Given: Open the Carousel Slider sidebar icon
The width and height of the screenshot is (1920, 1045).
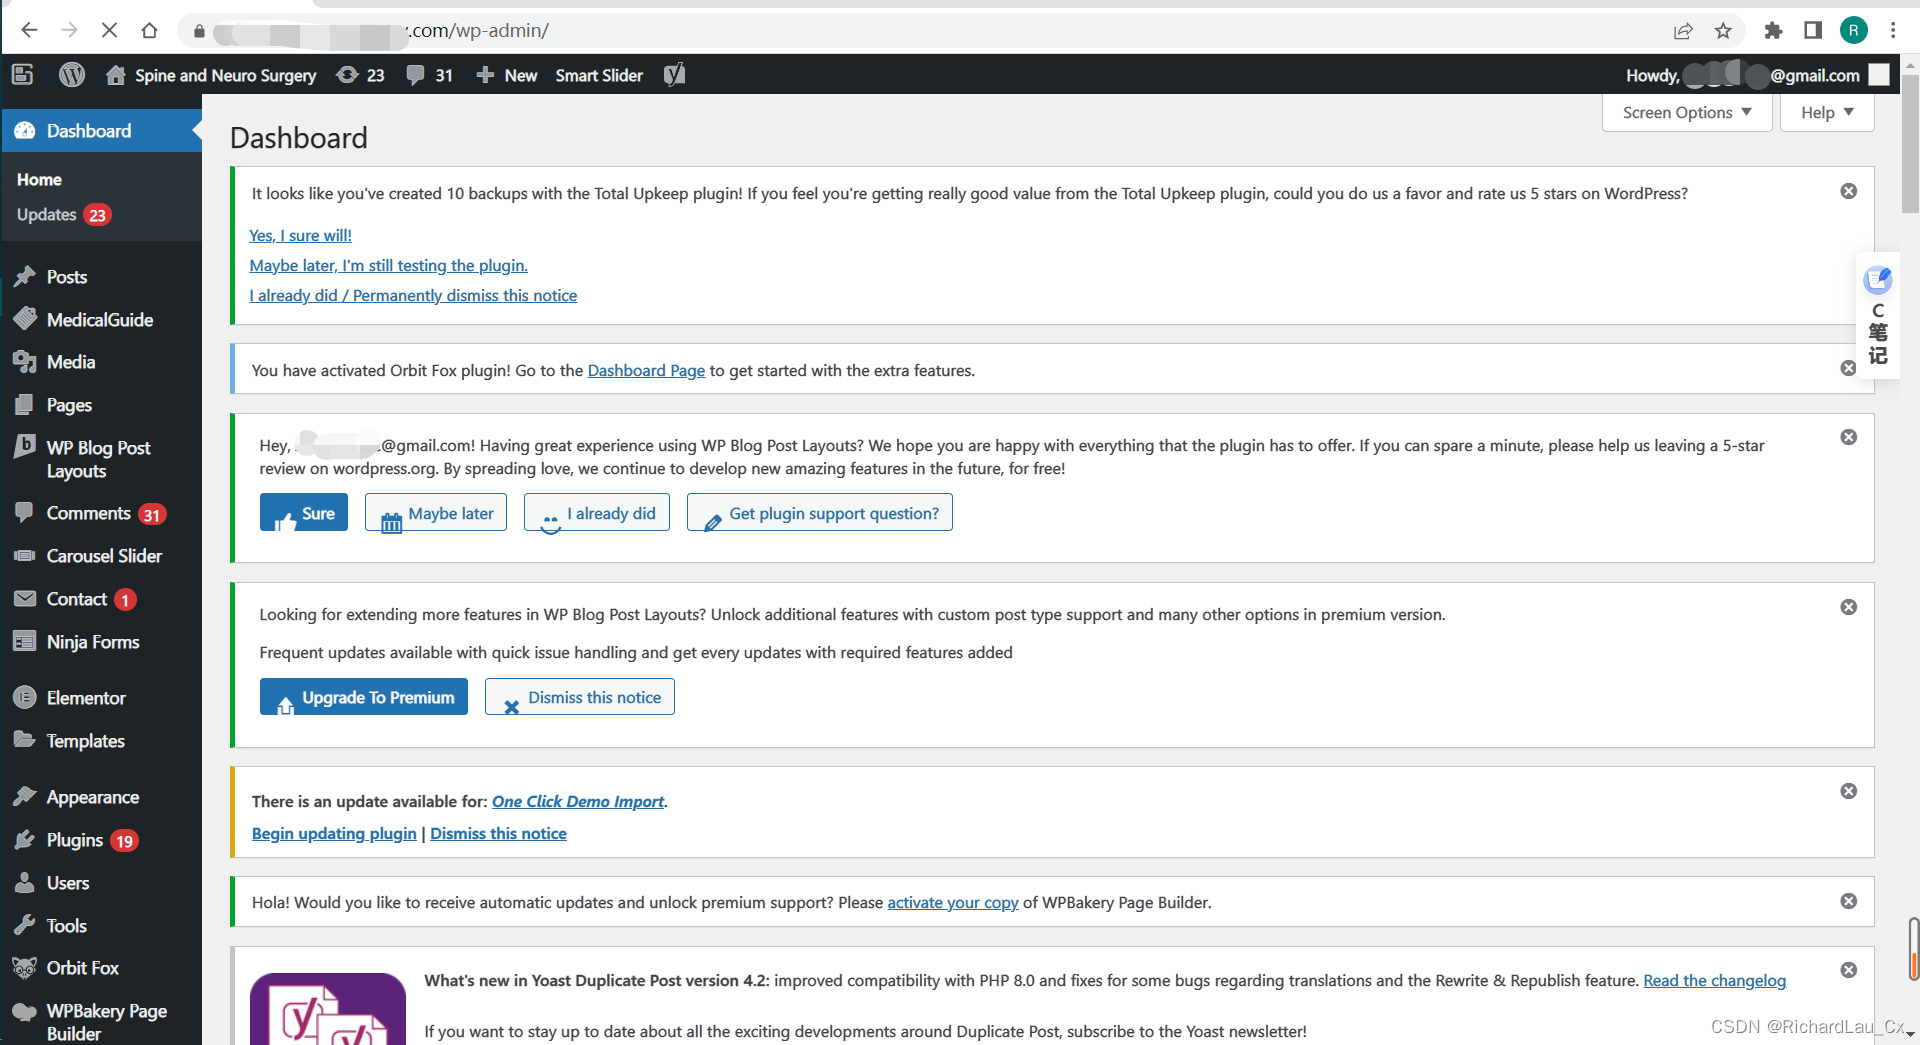Looking at the screenshot, I should (x=104, y=555).
